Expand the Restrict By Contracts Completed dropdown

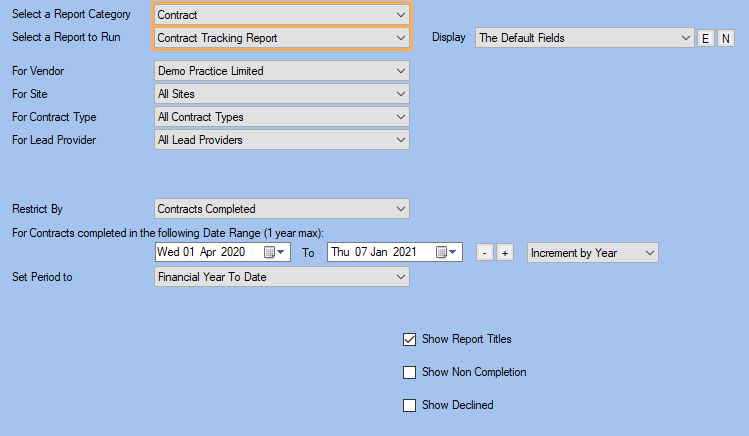[x=282, y=209]
